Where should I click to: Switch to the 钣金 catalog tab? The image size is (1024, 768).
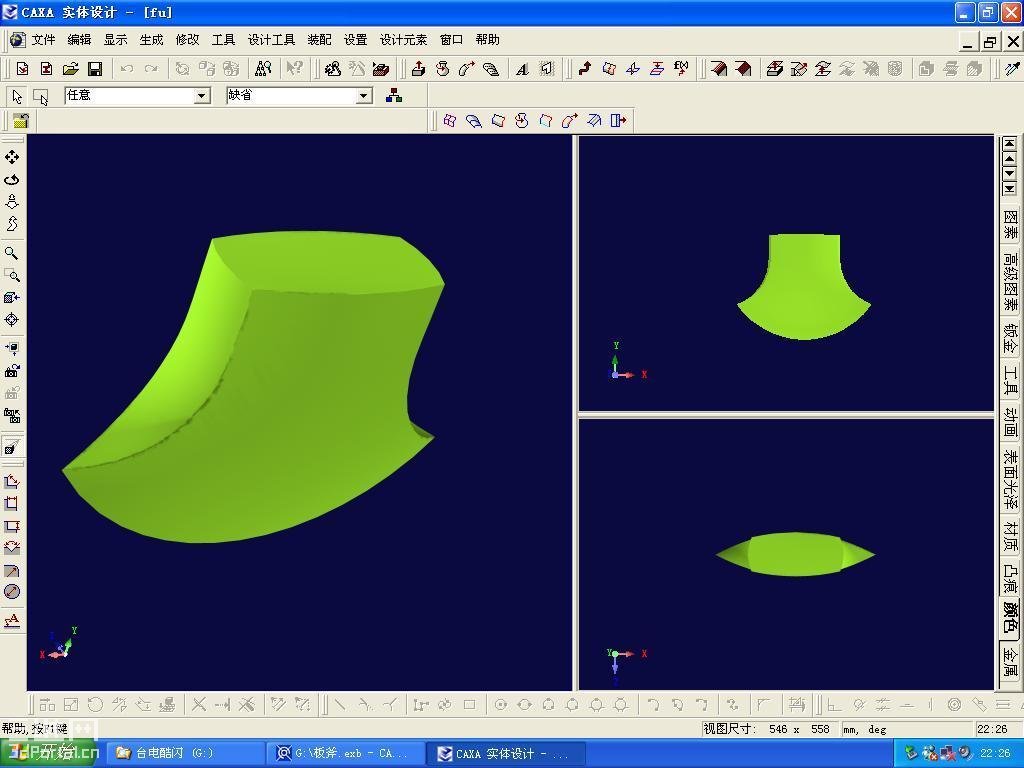click(x=1010, y=339)
